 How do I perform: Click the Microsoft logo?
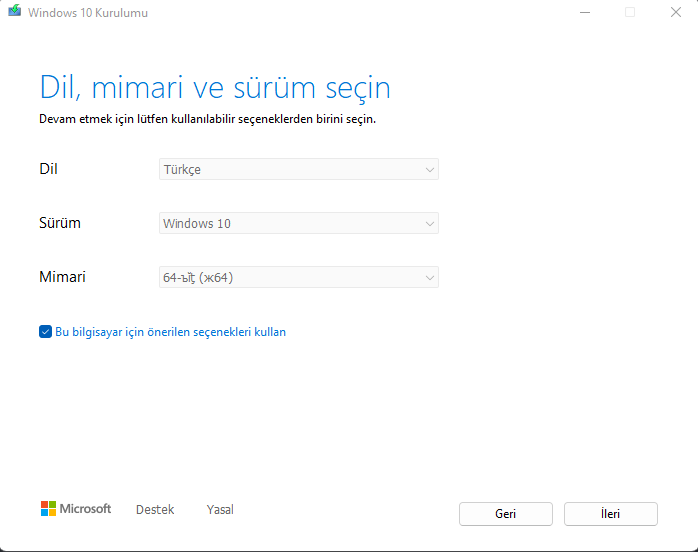76,508
